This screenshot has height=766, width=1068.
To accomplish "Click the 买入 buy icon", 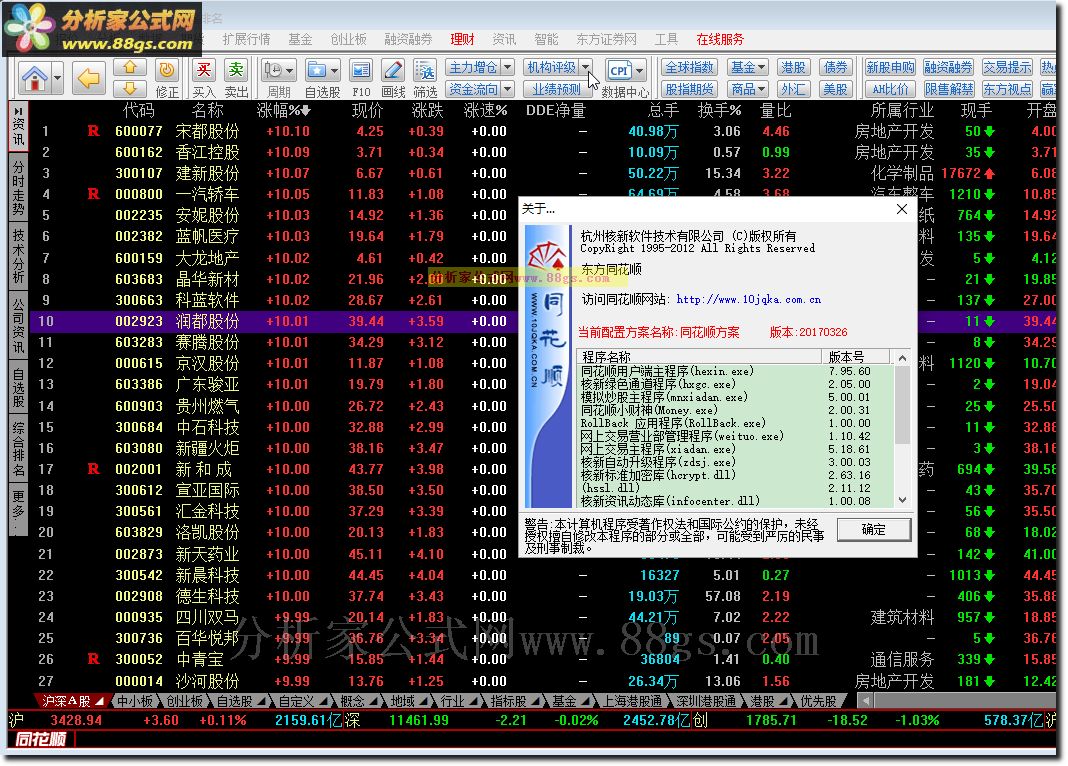I will click(204, 78).
